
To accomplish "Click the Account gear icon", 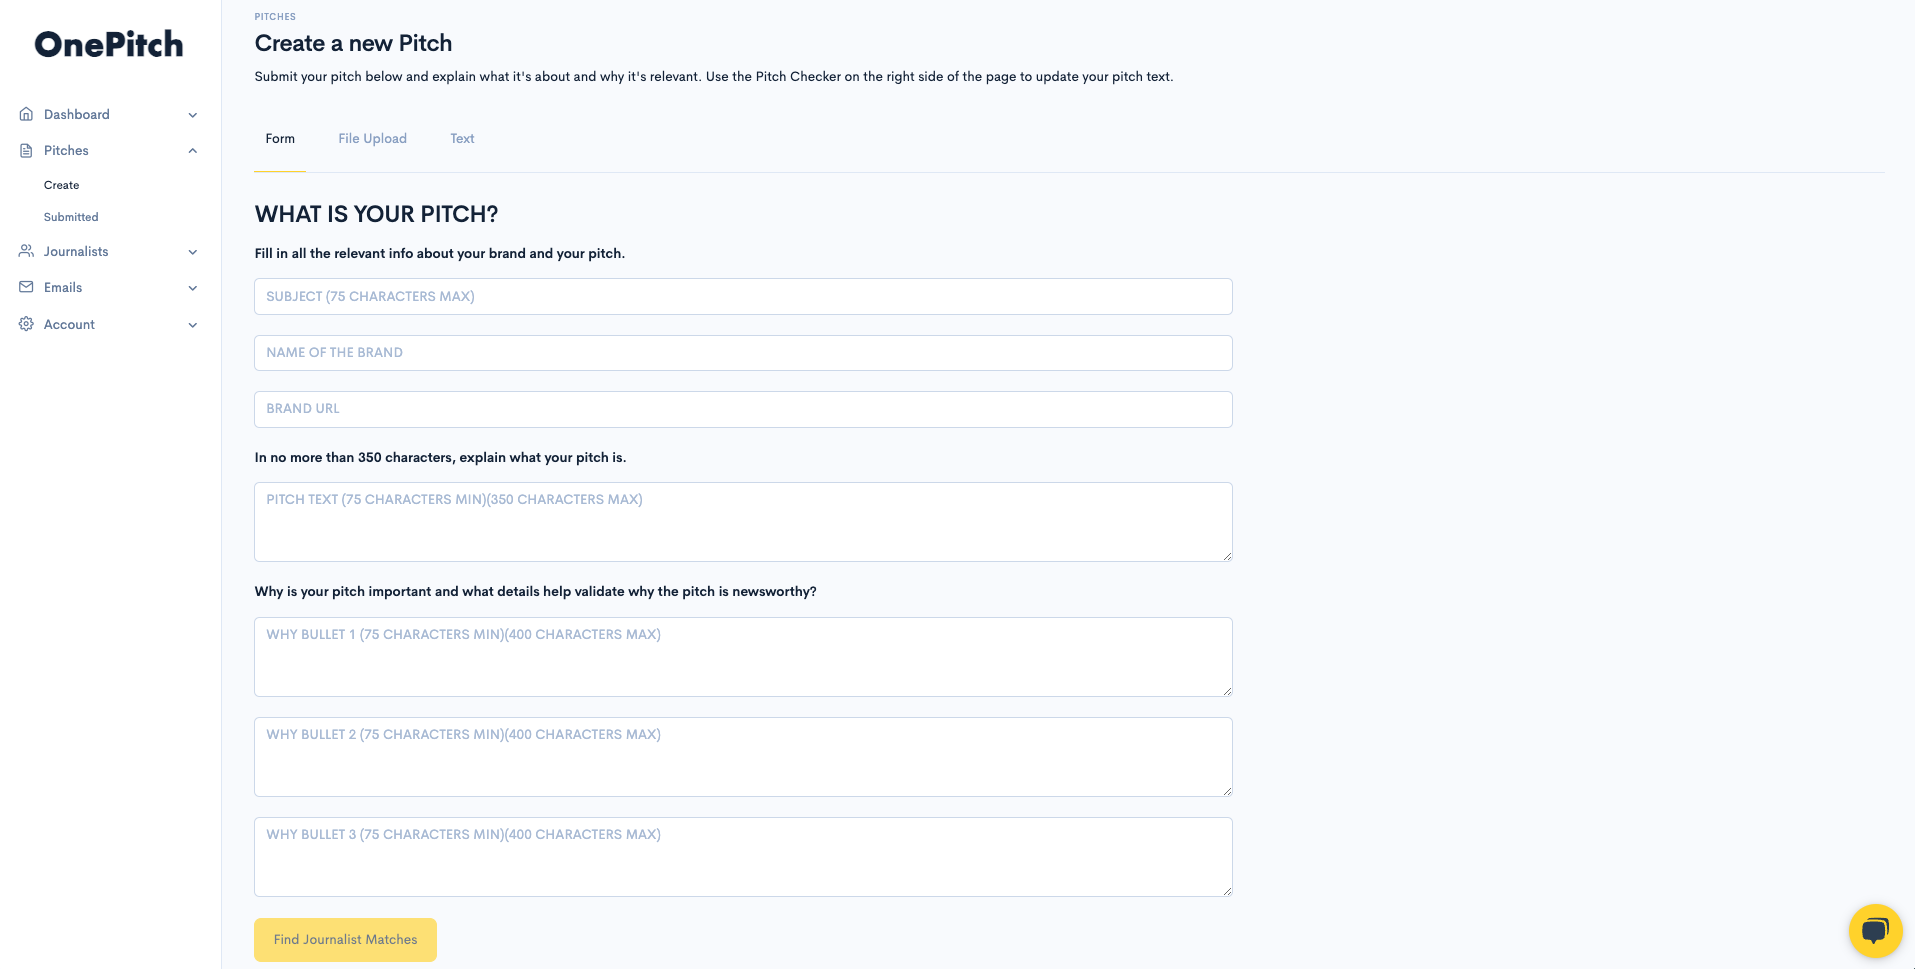I will click(x=26, y=324).
